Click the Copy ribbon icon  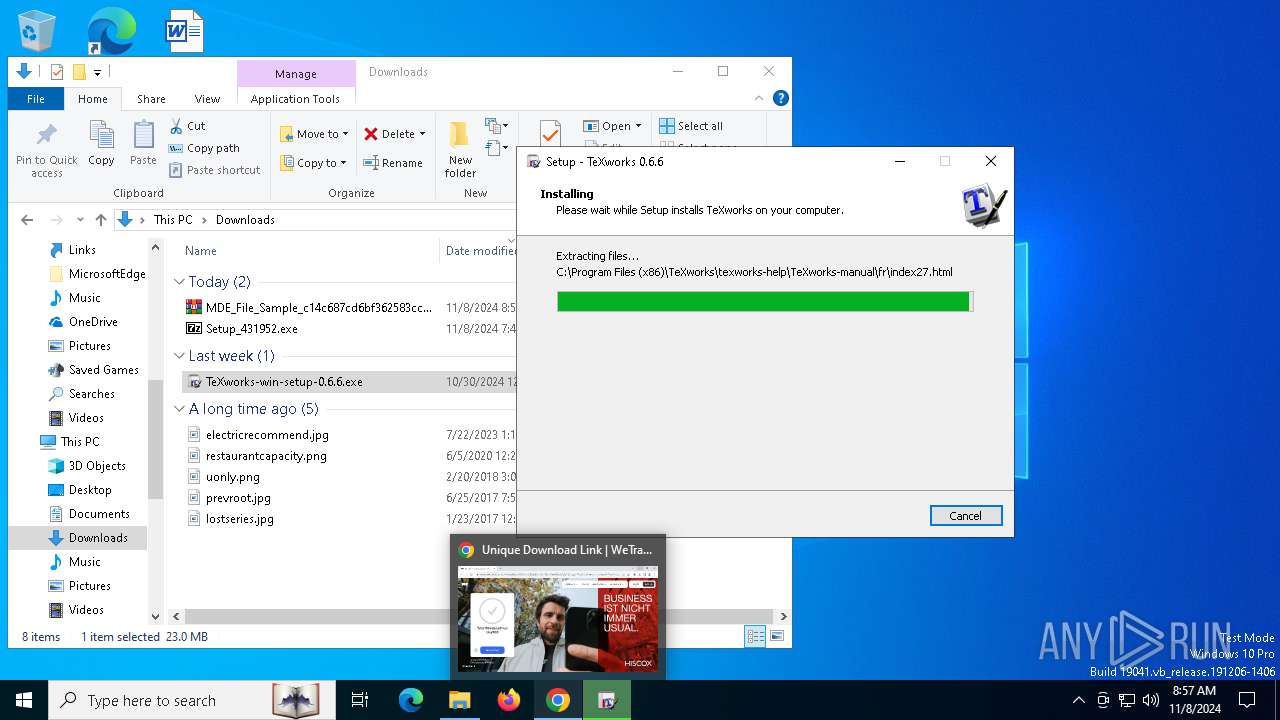point(101,143)
